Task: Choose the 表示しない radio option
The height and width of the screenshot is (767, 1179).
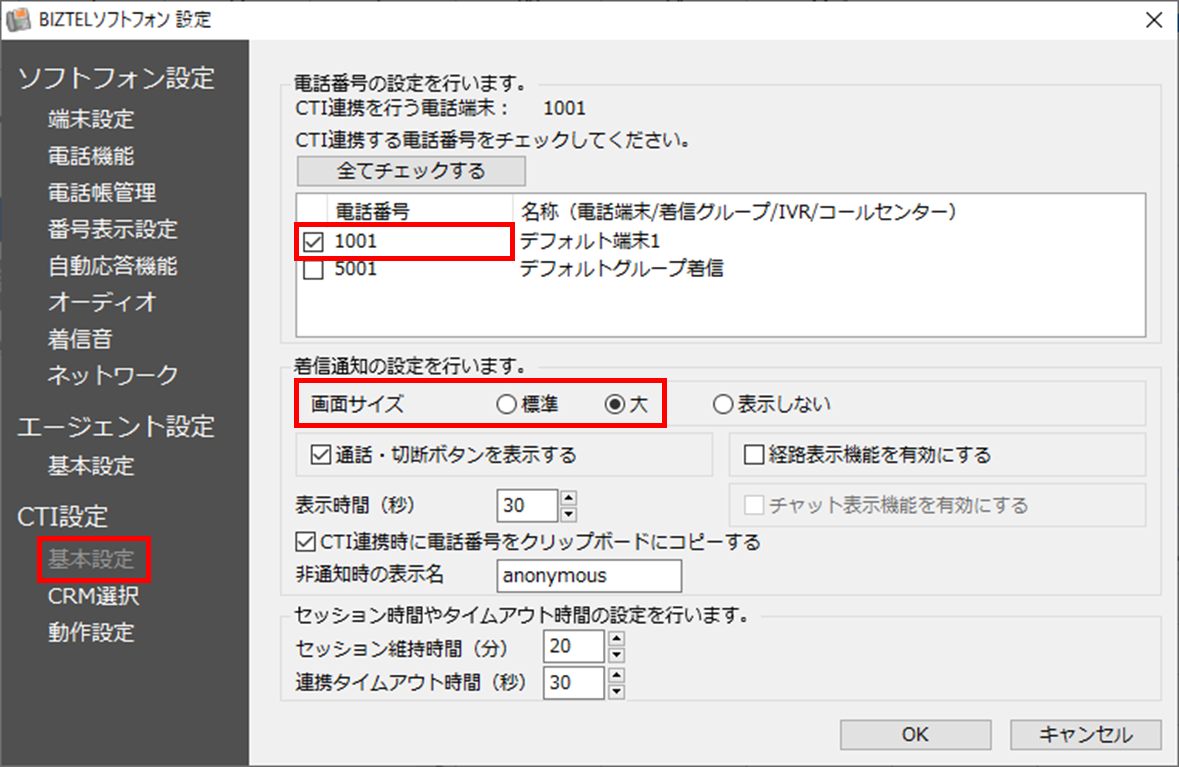Action: click(x=723, y=405)
